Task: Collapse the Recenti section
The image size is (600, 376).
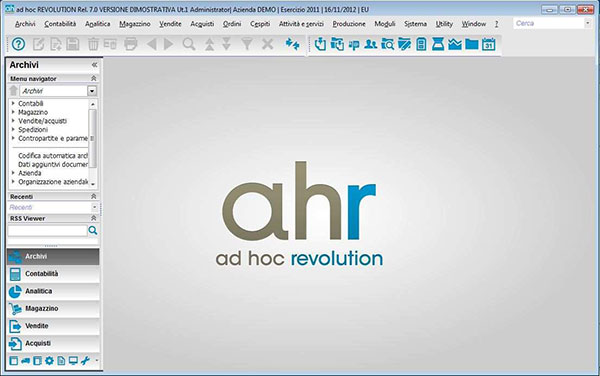Action: tap(93, 196)
